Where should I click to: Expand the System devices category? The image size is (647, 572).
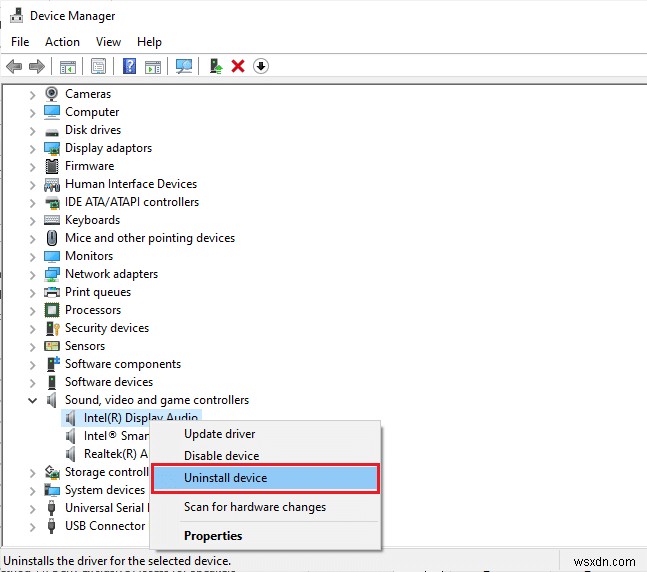33,491
